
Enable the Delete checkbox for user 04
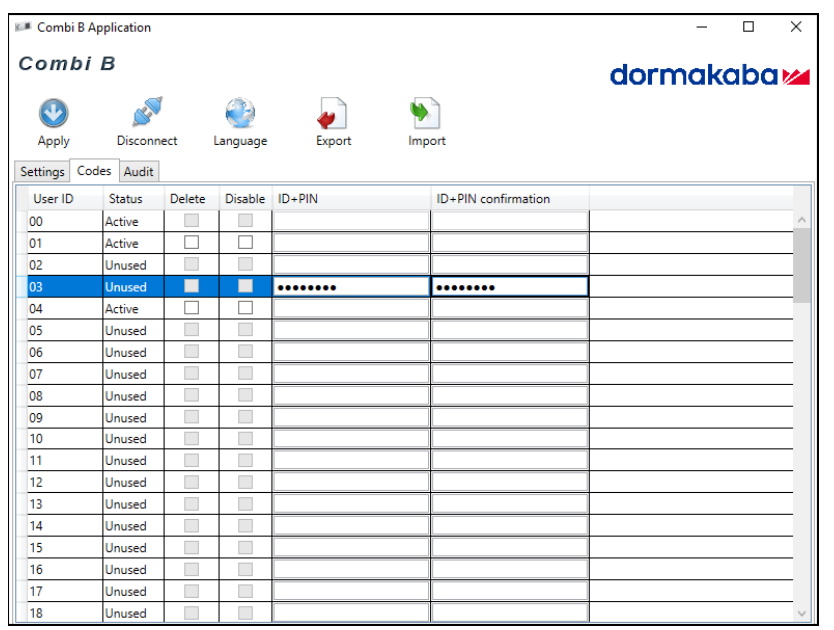pyautogui.click(x=191, y=308)
